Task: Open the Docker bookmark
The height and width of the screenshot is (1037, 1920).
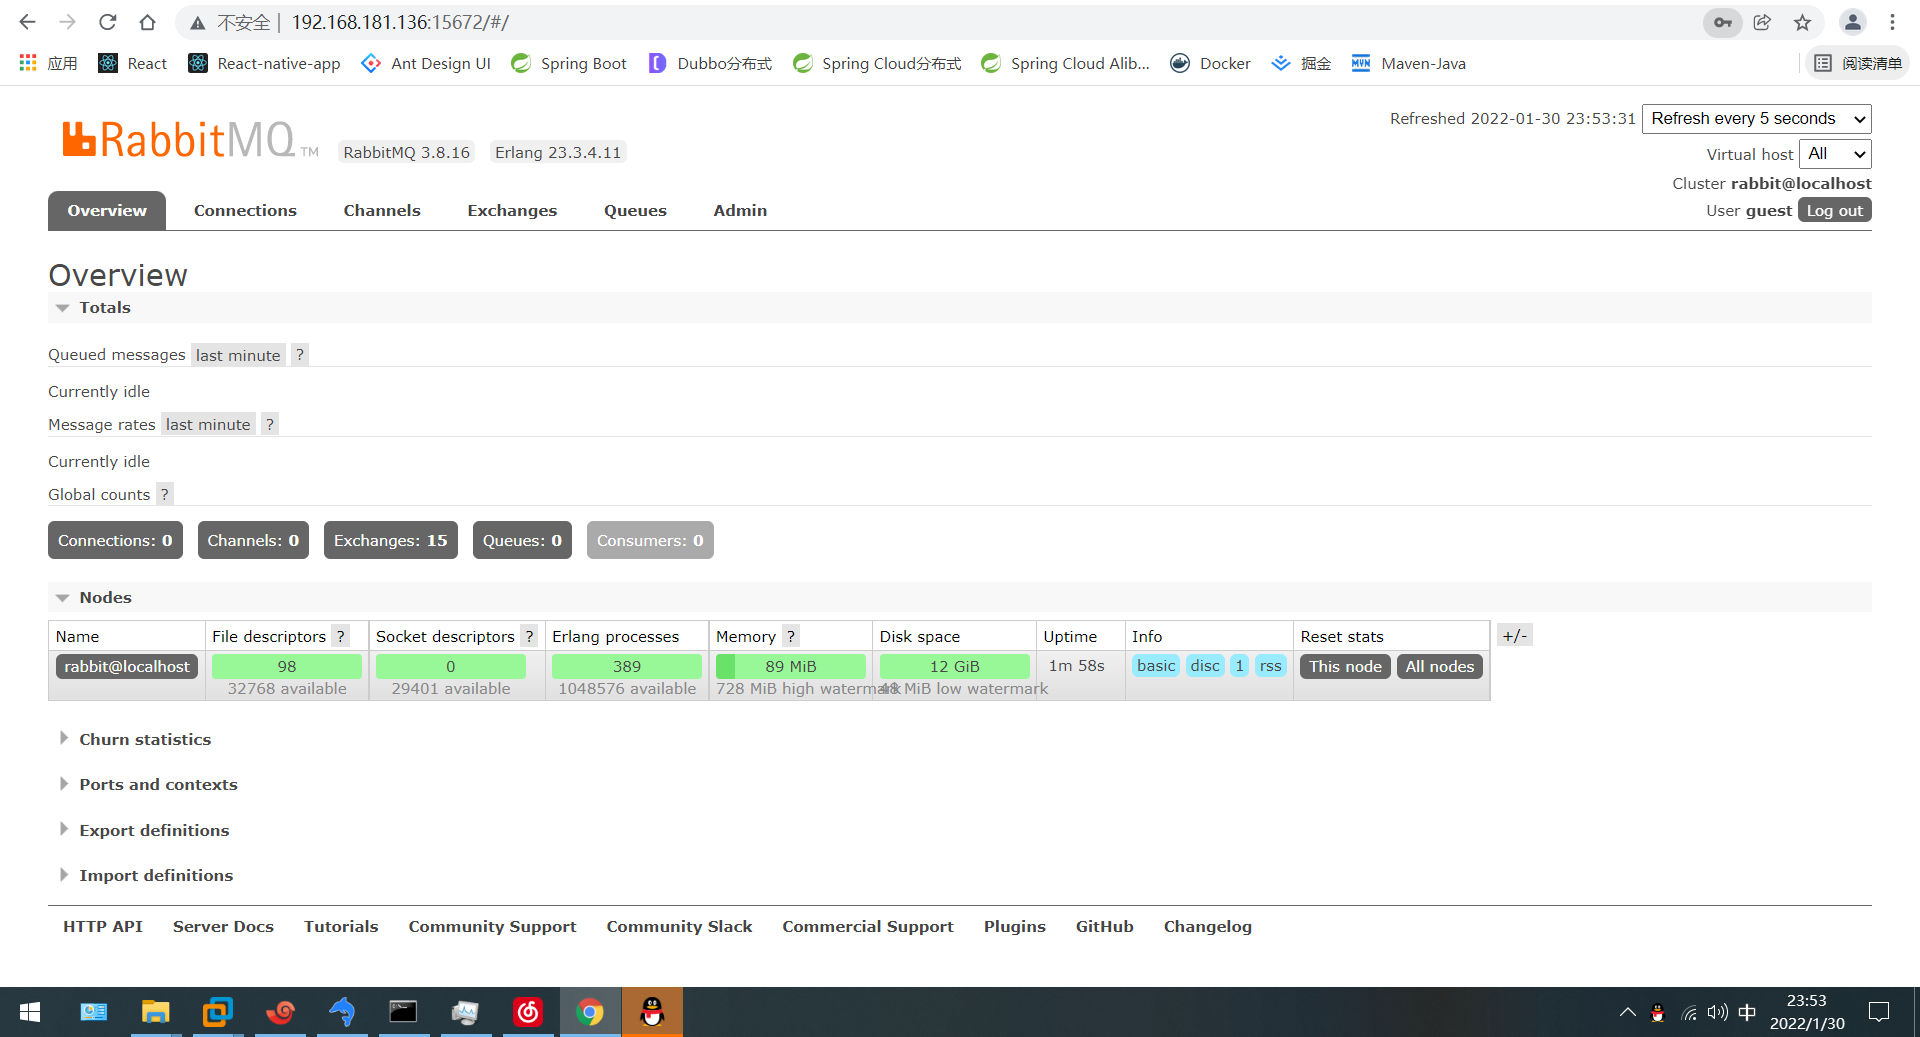Action: pos(1210,63)
